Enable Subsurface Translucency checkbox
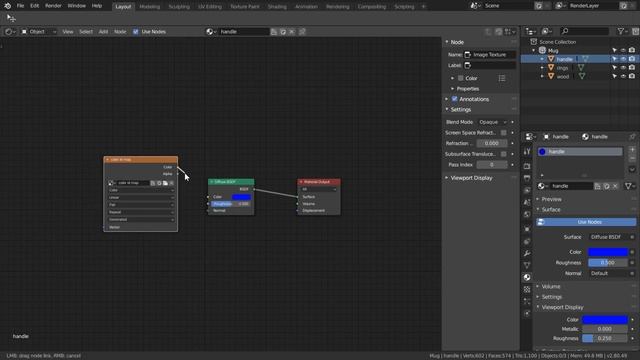This screenshot has width=640, height=360. pos(504,154)
